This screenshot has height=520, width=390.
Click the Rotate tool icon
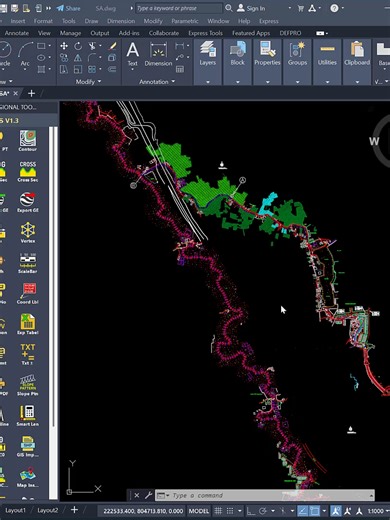(x=78, y=46)
